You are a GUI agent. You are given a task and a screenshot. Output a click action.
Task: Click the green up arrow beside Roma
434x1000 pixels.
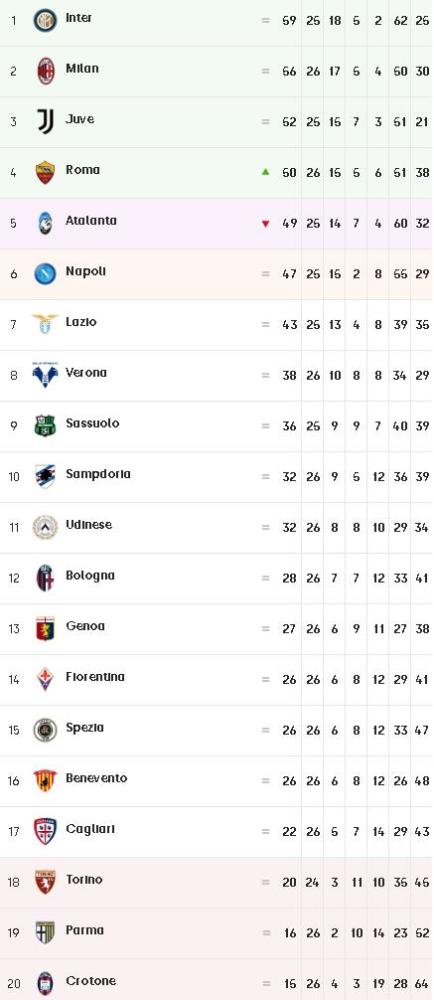tap(266, 172)
